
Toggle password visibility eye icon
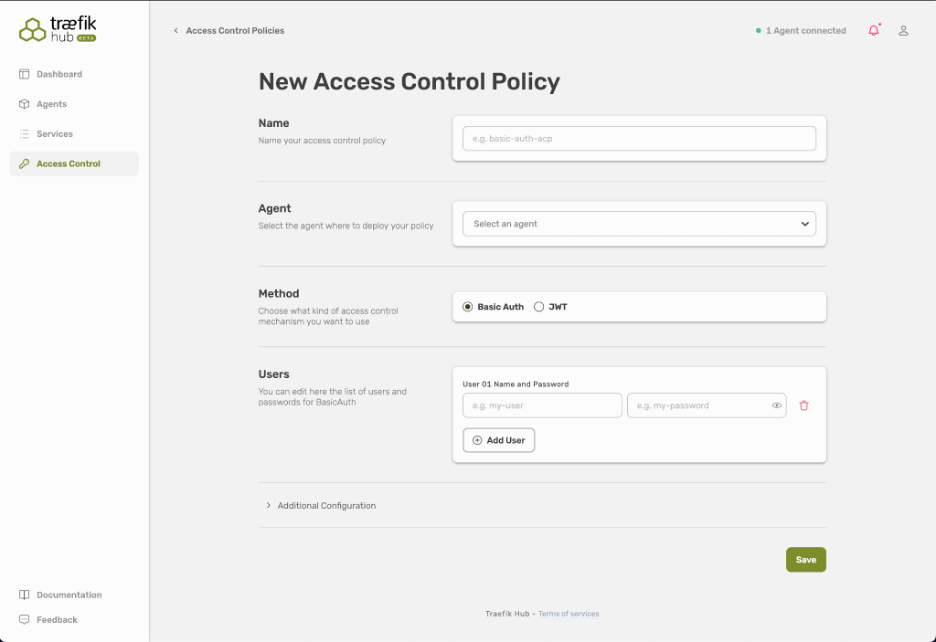776,406
